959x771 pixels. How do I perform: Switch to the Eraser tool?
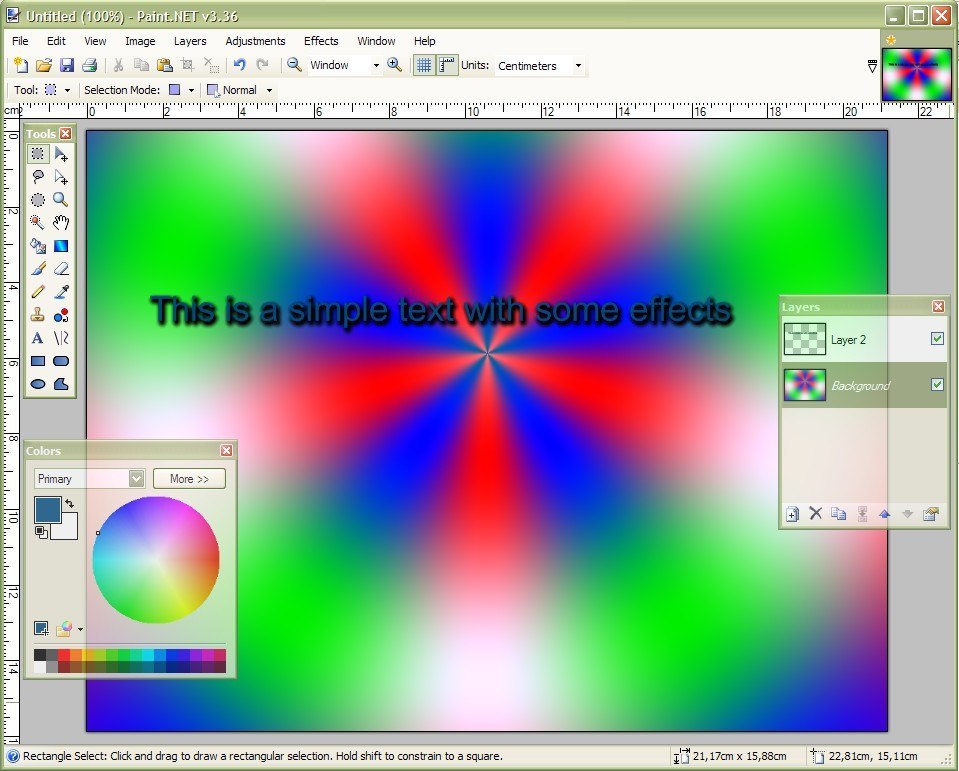(61, 269)
